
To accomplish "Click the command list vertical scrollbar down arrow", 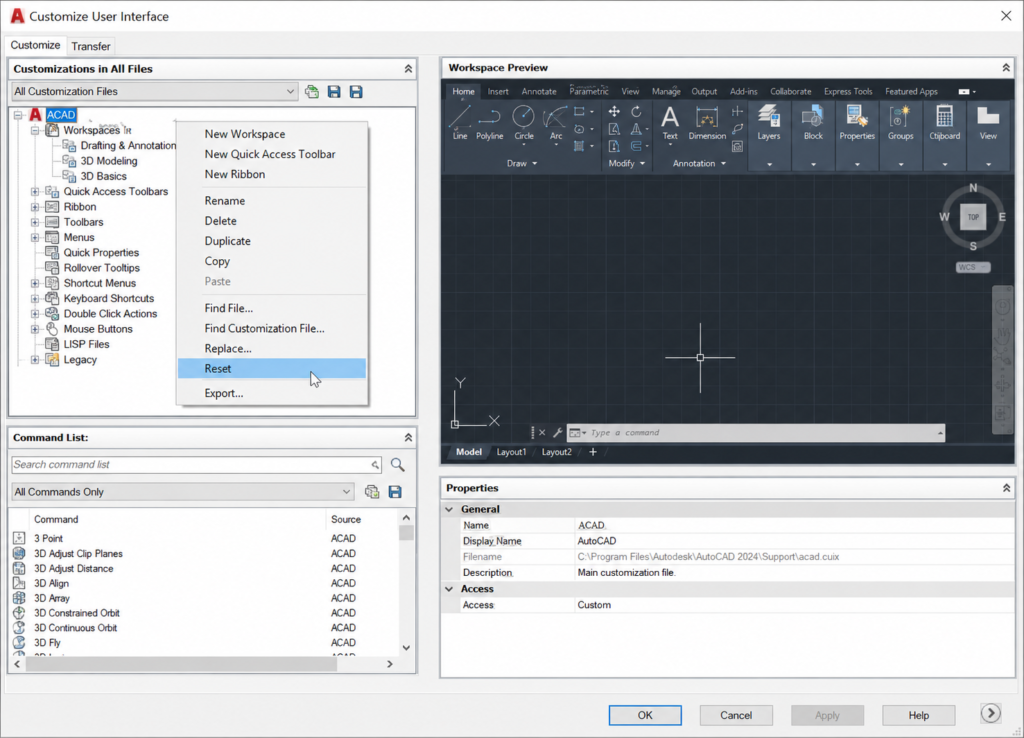I will 406,648.
